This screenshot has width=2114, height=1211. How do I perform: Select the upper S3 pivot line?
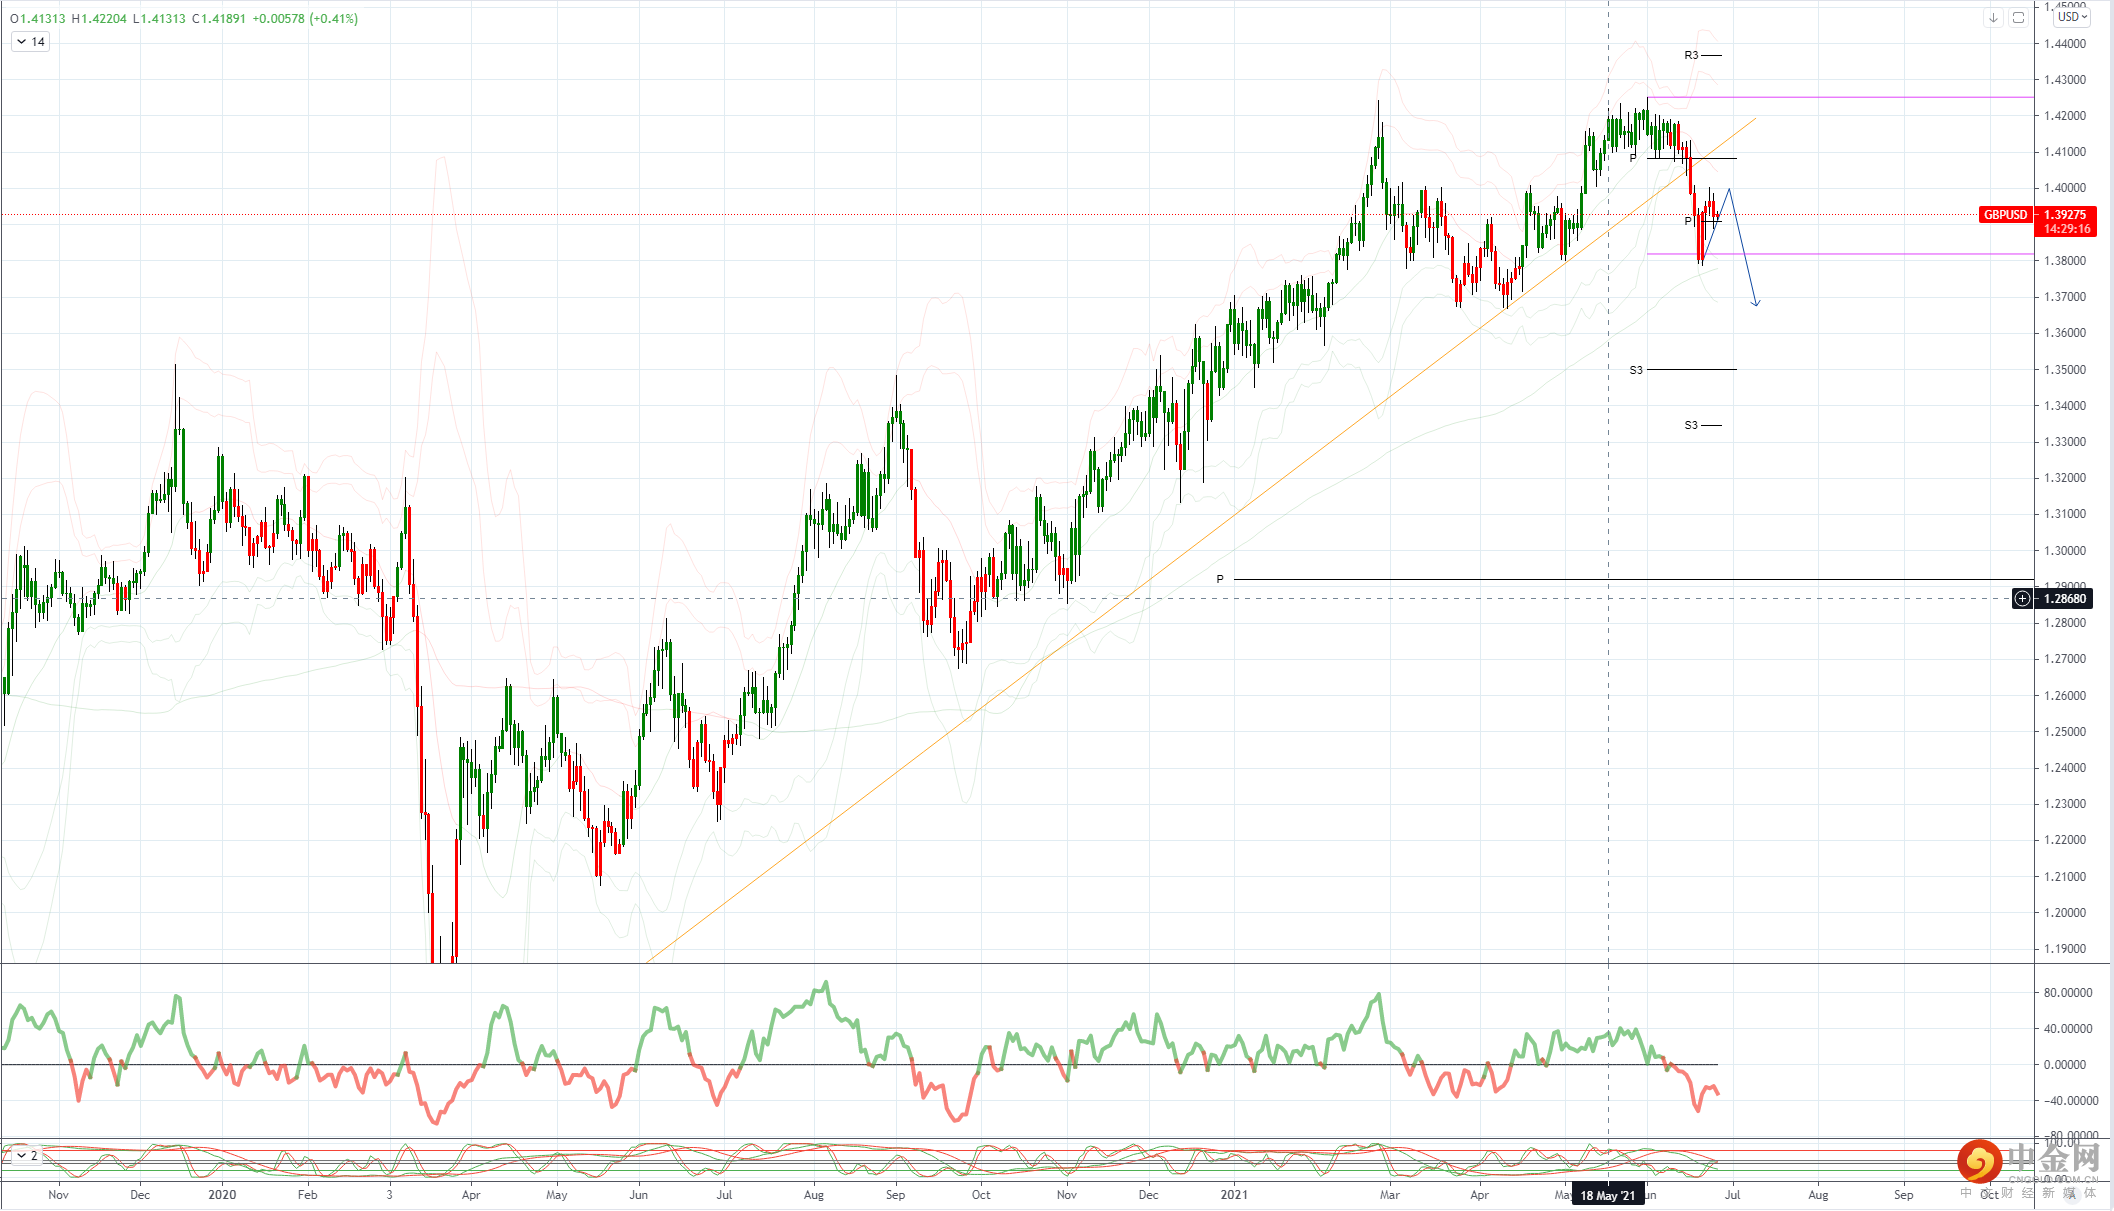1690,370
